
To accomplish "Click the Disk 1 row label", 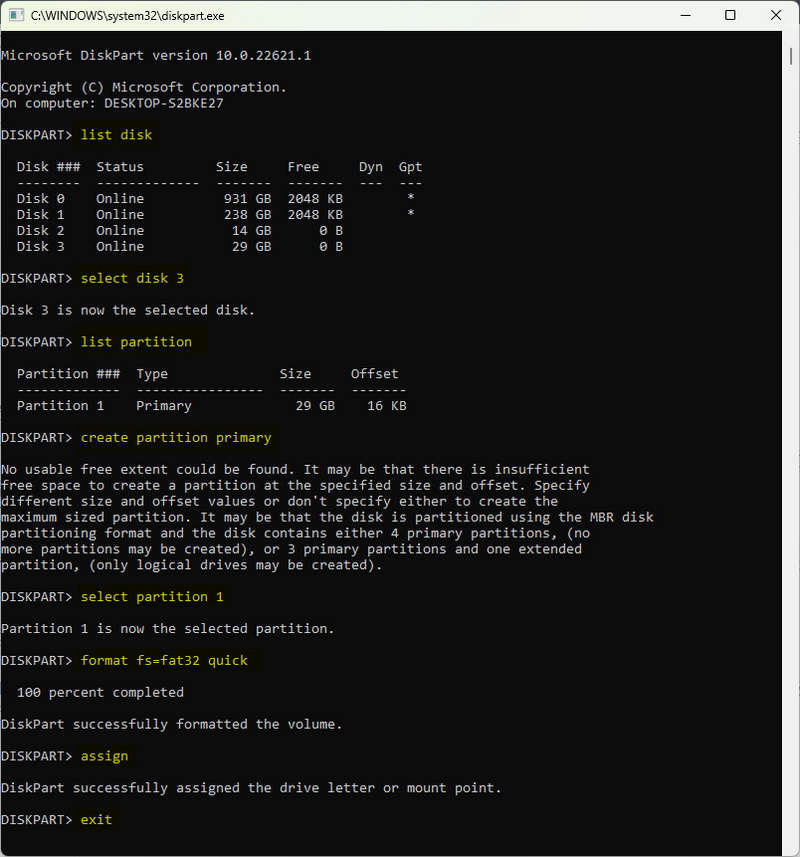I will point(40,214).
